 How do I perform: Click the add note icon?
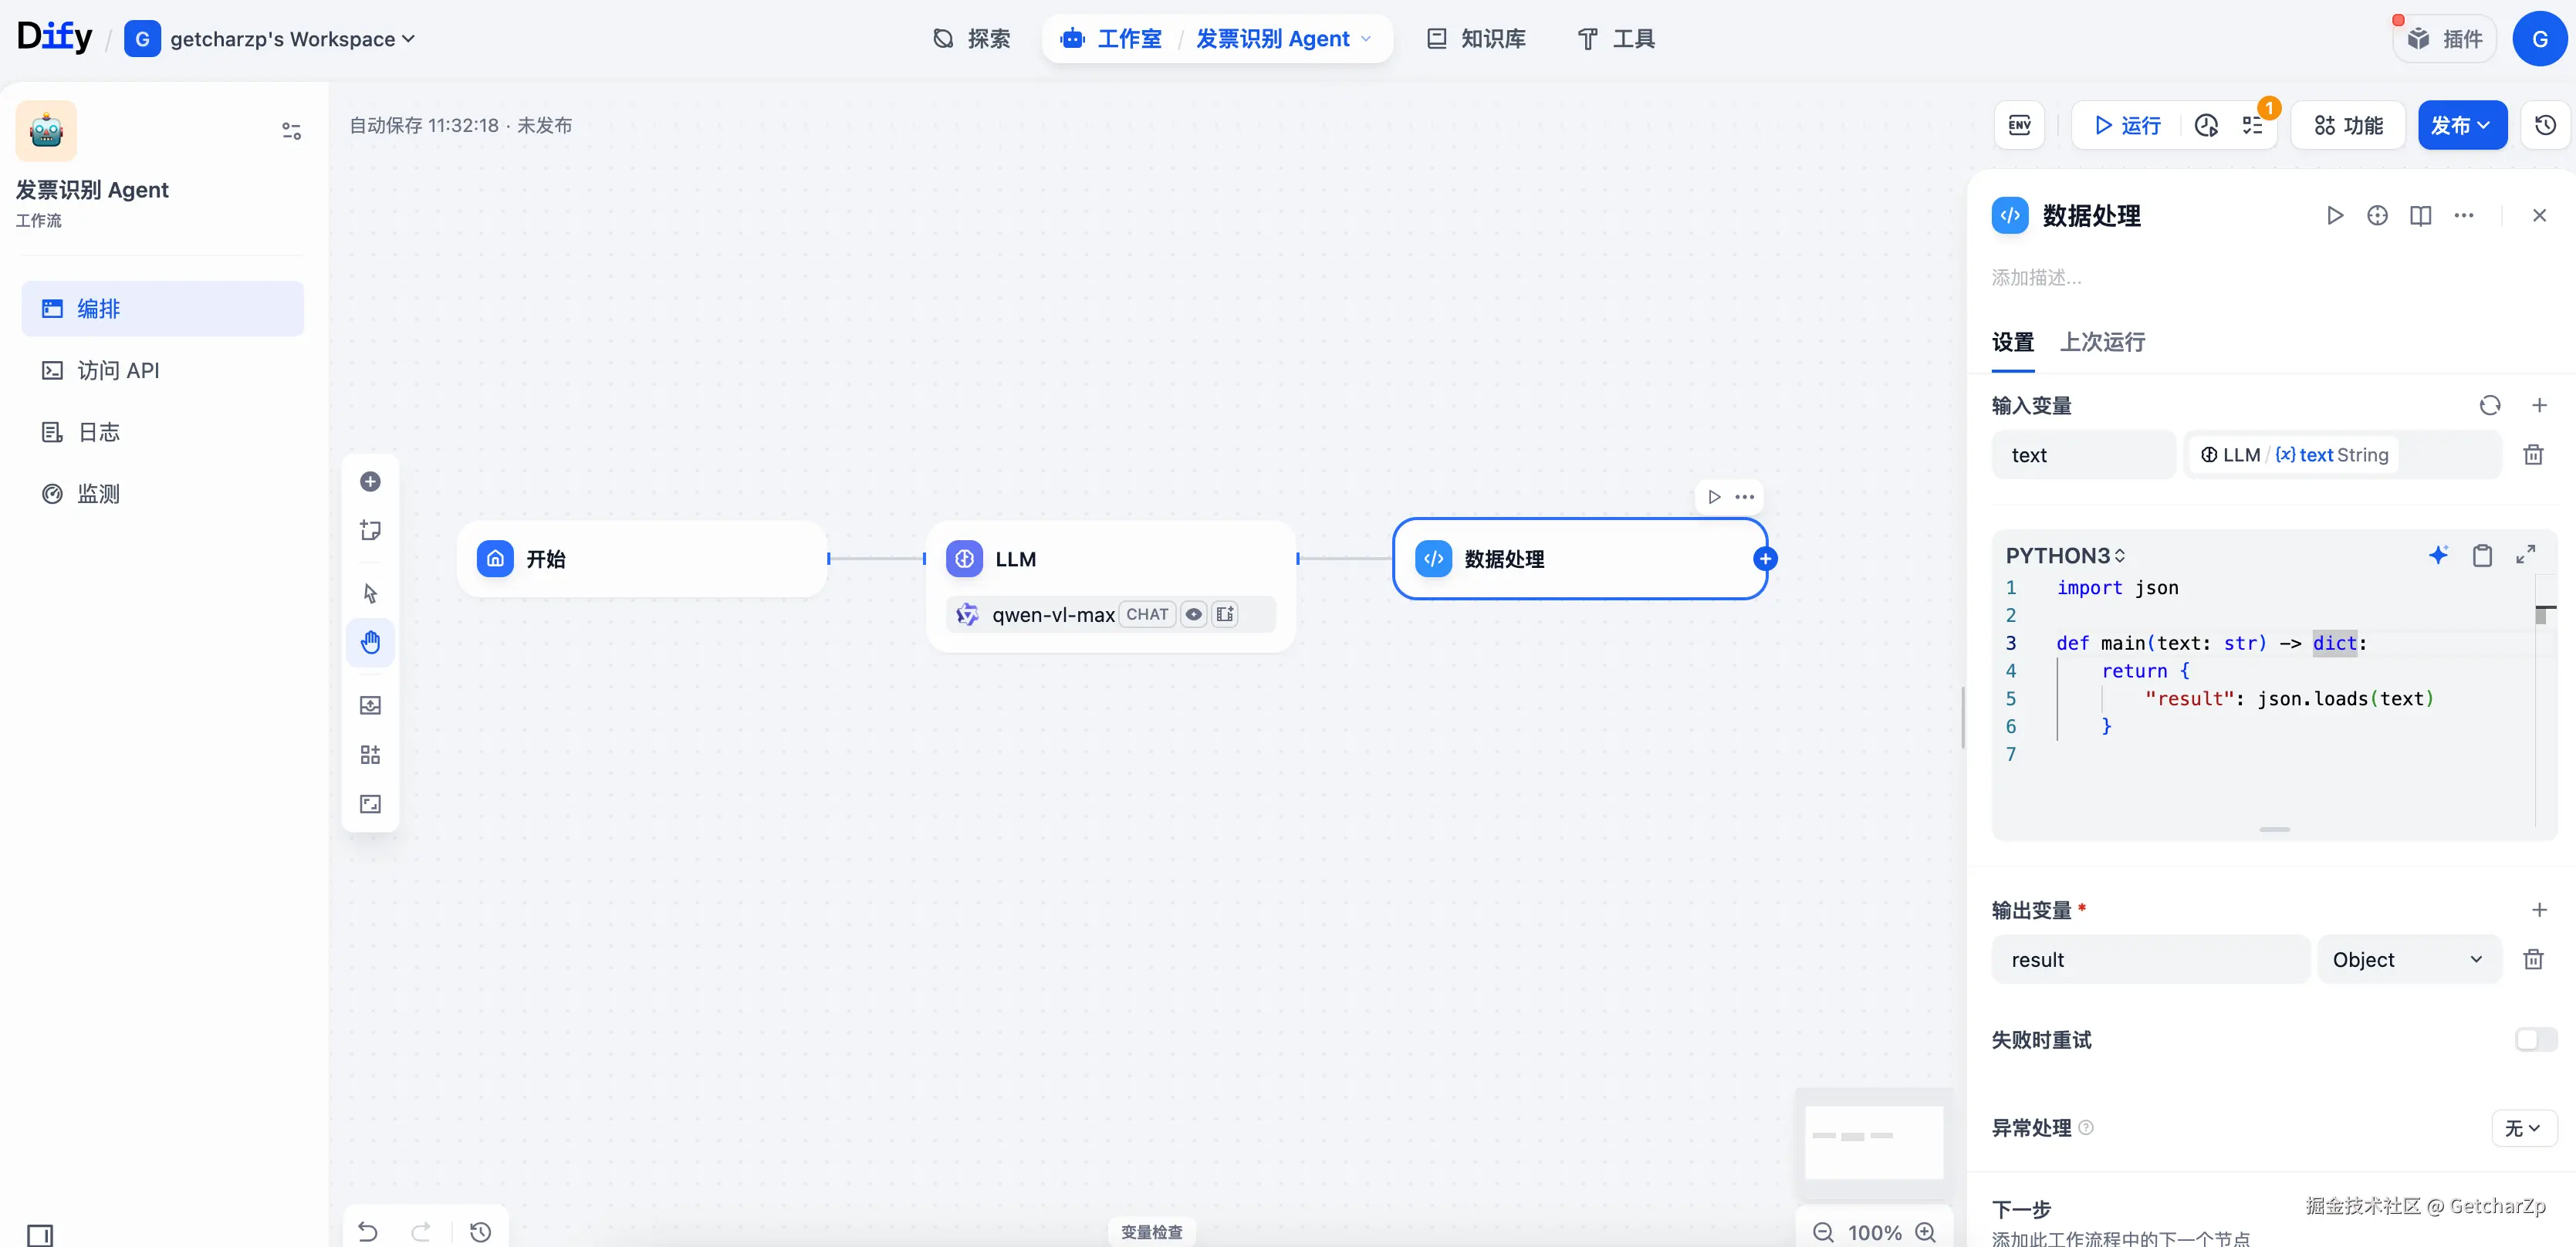click(370, 530)
